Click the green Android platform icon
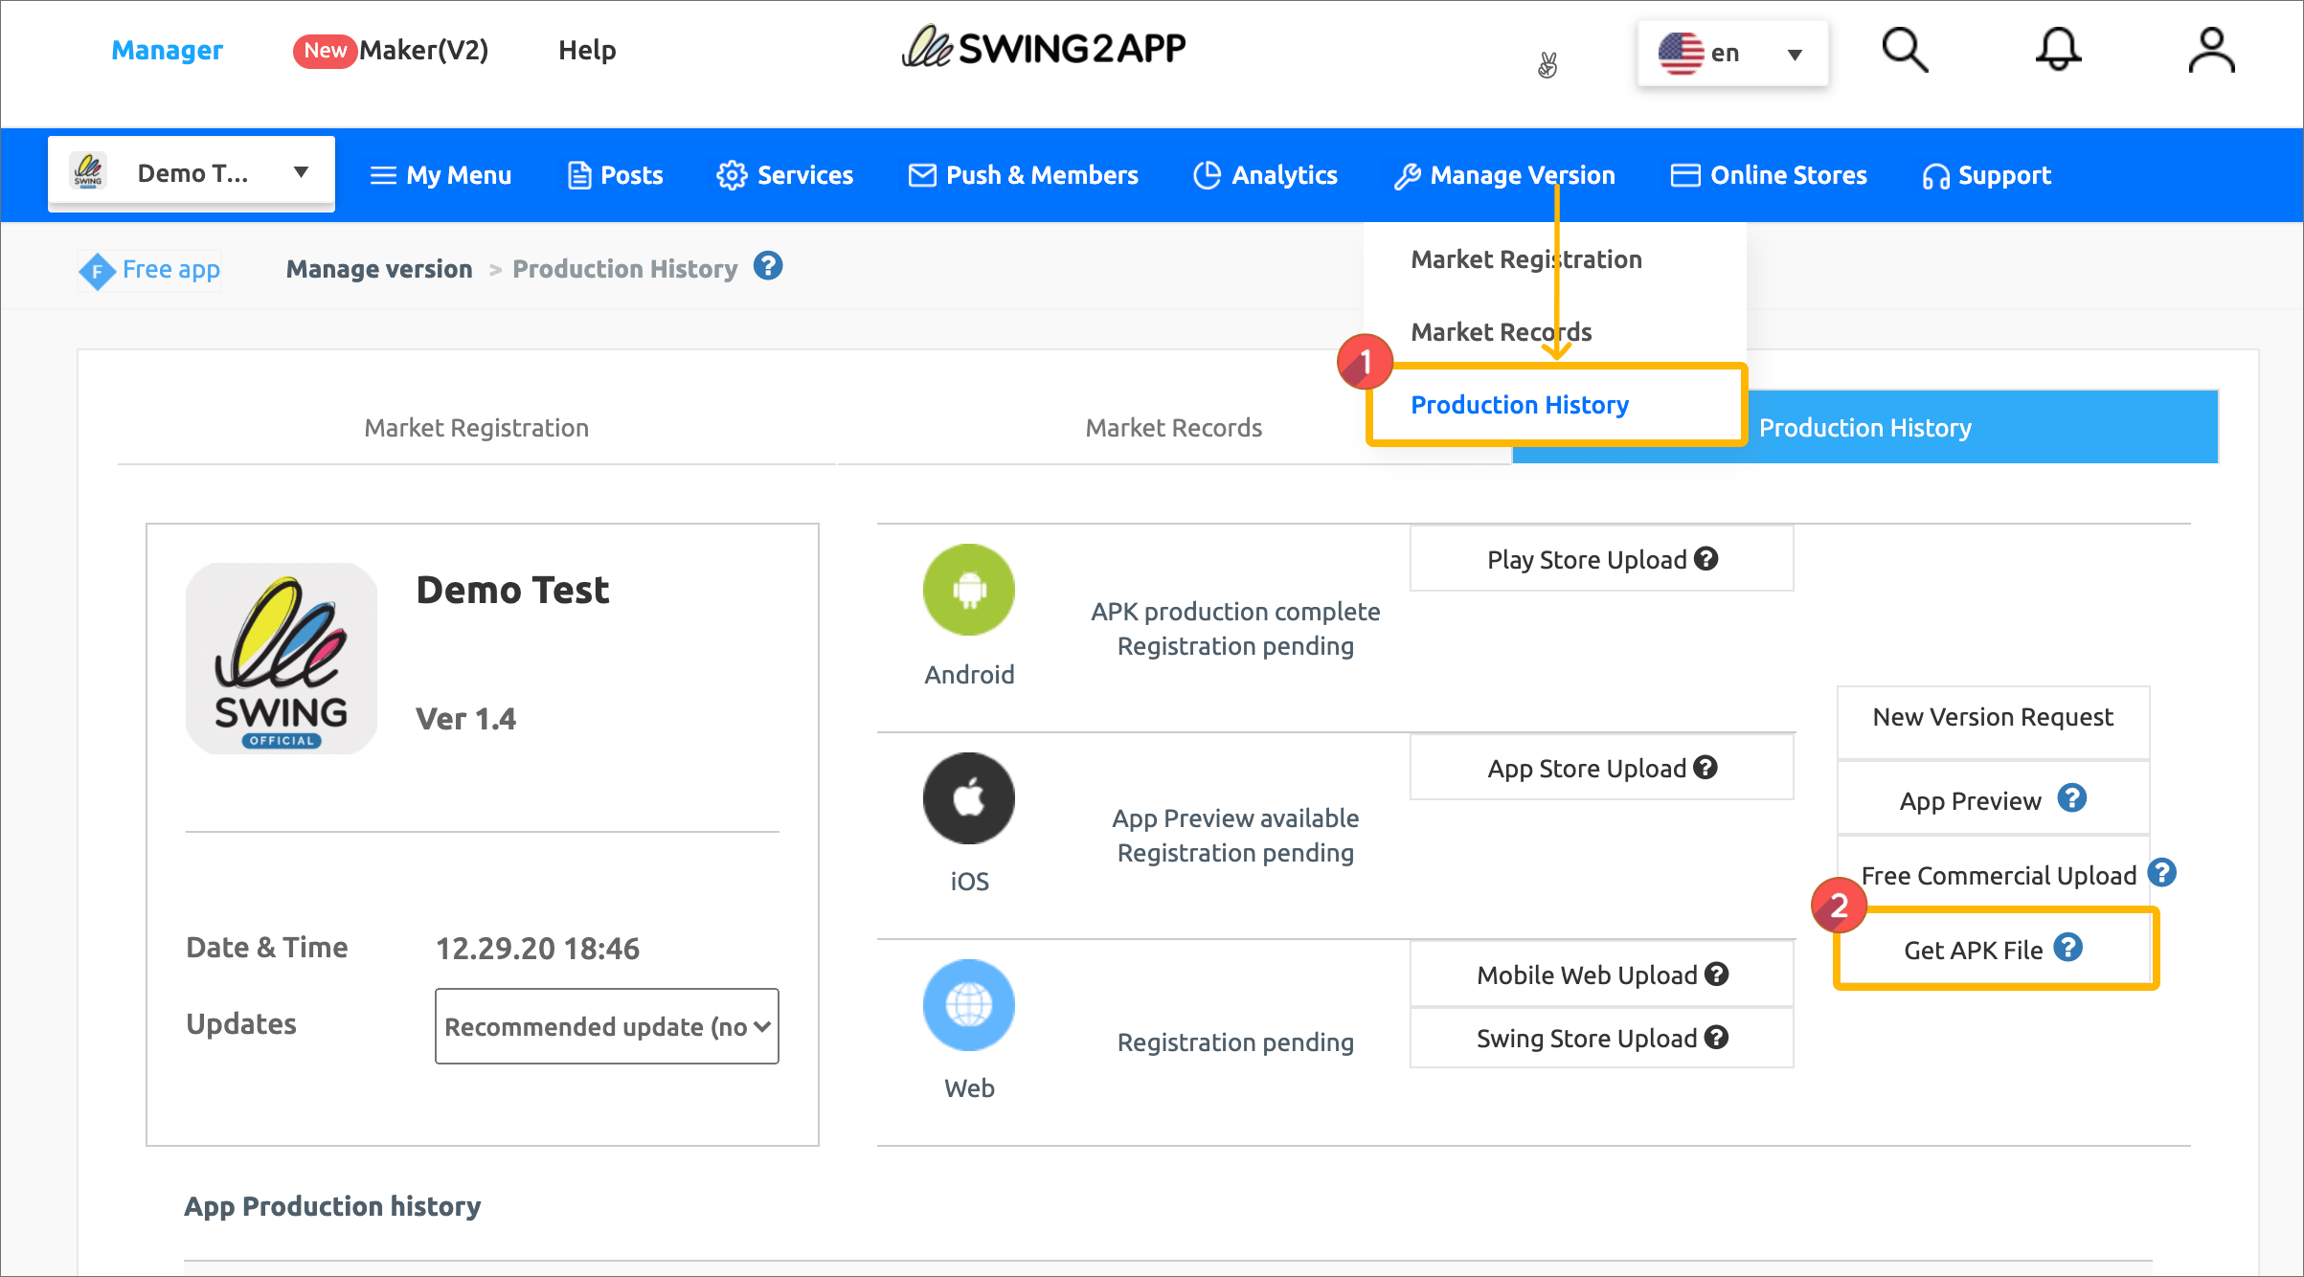The width and height of the screenshot is (2304, 1277). click(968, 590)
